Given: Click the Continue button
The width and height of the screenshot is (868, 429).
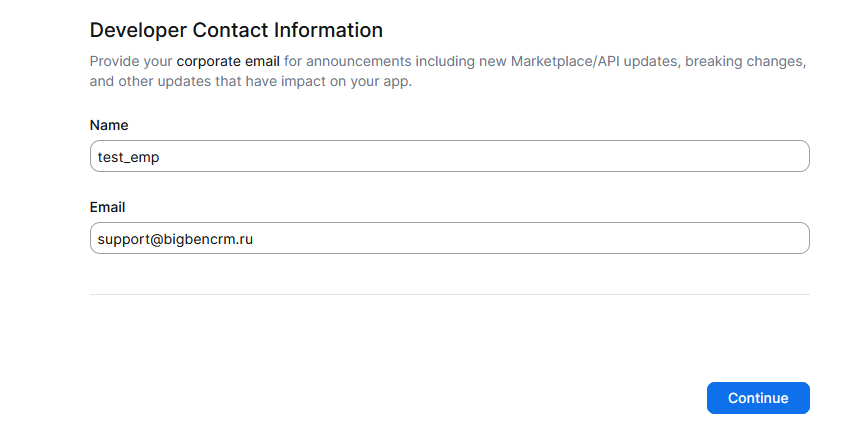Looking at the screenshot, I should coord(758,398).
